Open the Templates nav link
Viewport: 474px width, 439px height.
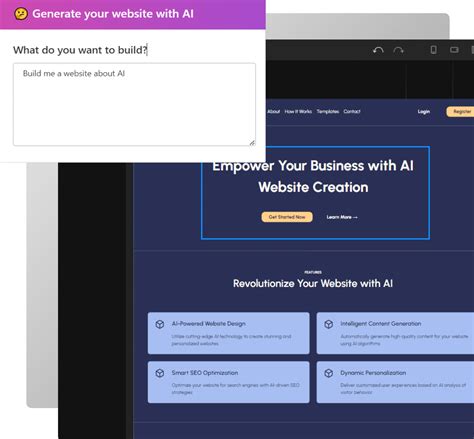(x=328, y=111)
